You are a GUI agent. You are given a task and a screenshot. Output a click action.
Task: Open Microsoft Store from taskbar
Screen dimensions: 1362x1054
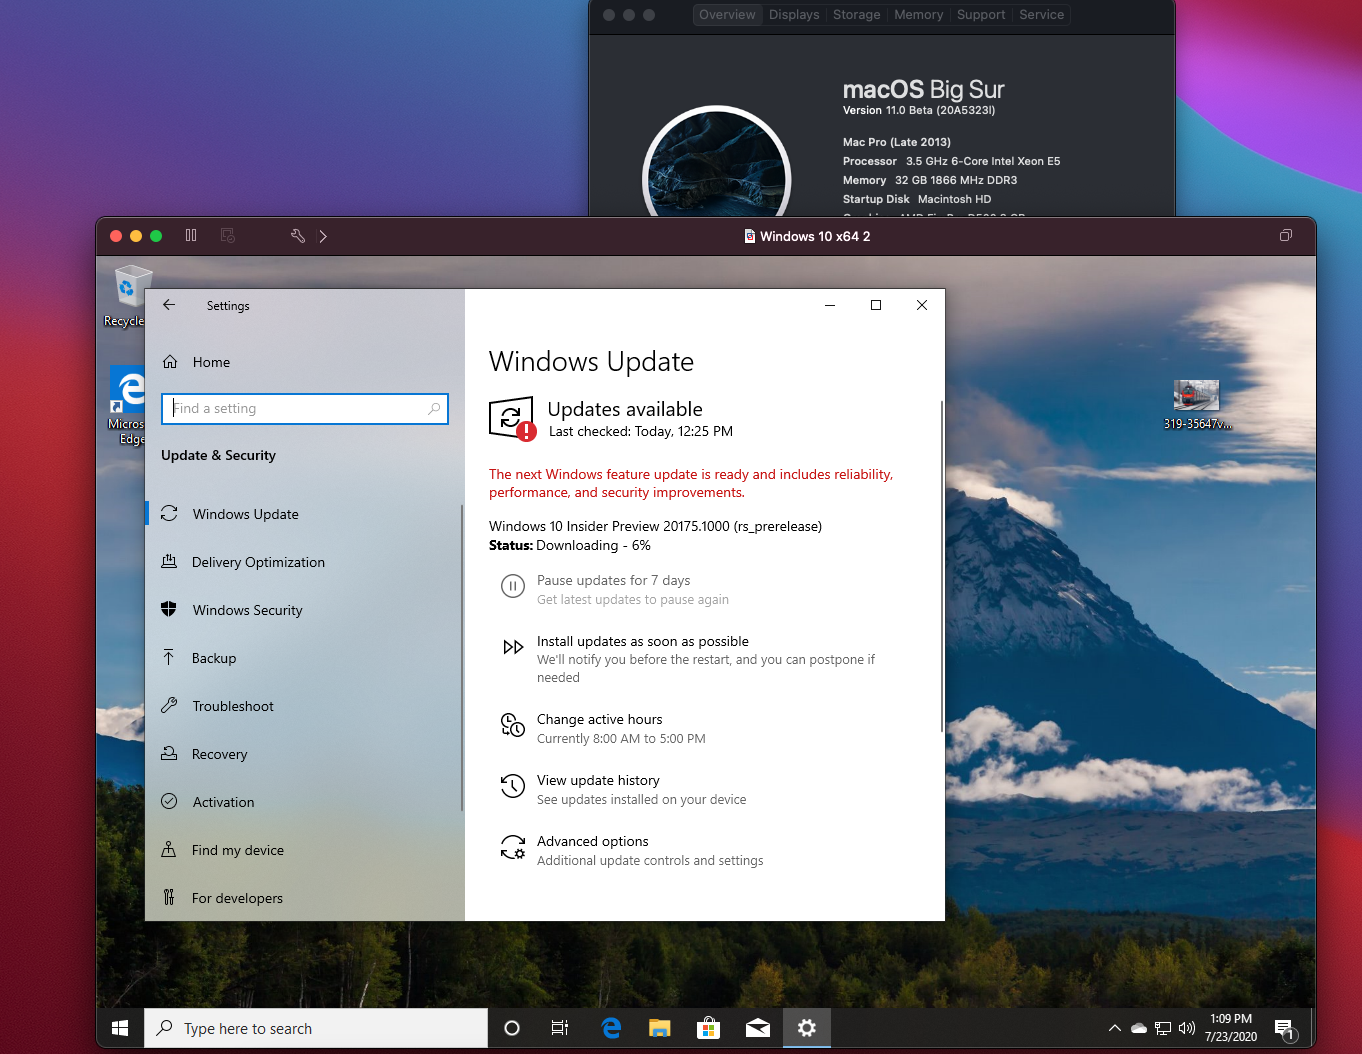[709, 1028]
